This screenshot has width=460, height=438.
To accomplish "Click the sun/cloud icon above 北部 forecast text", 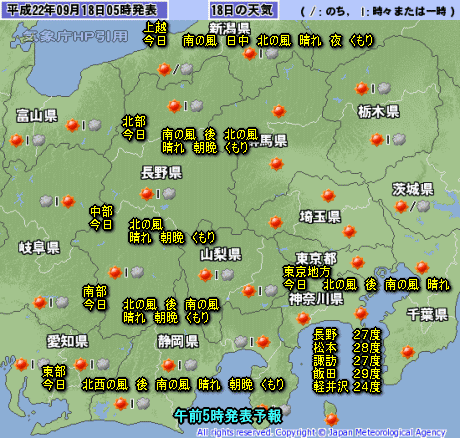I will click(185, 106).
